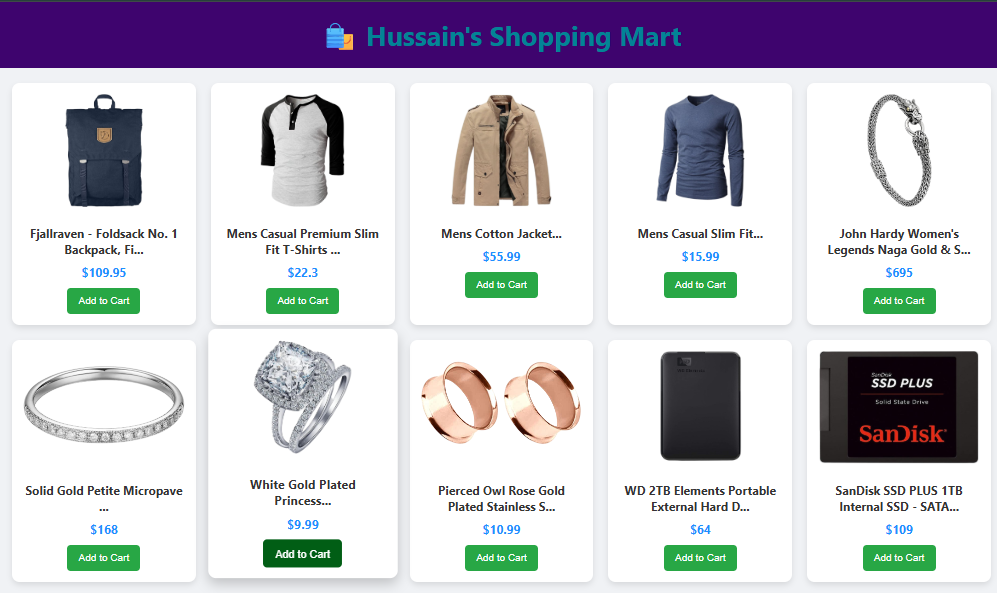This screenshot has height=593, width=997.
Task: Select the White Gold princess ring image
Action: tap(303, 397)
